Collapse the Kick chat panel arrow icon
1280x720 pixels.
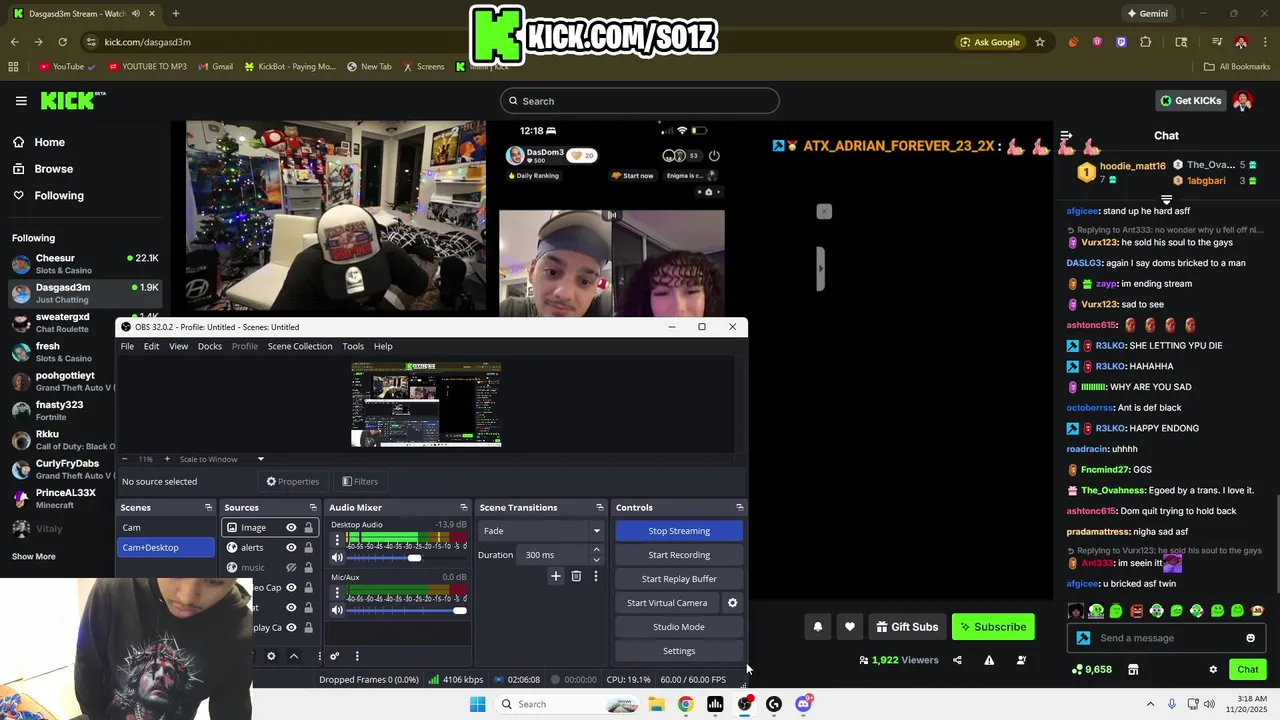[1066, 136]
